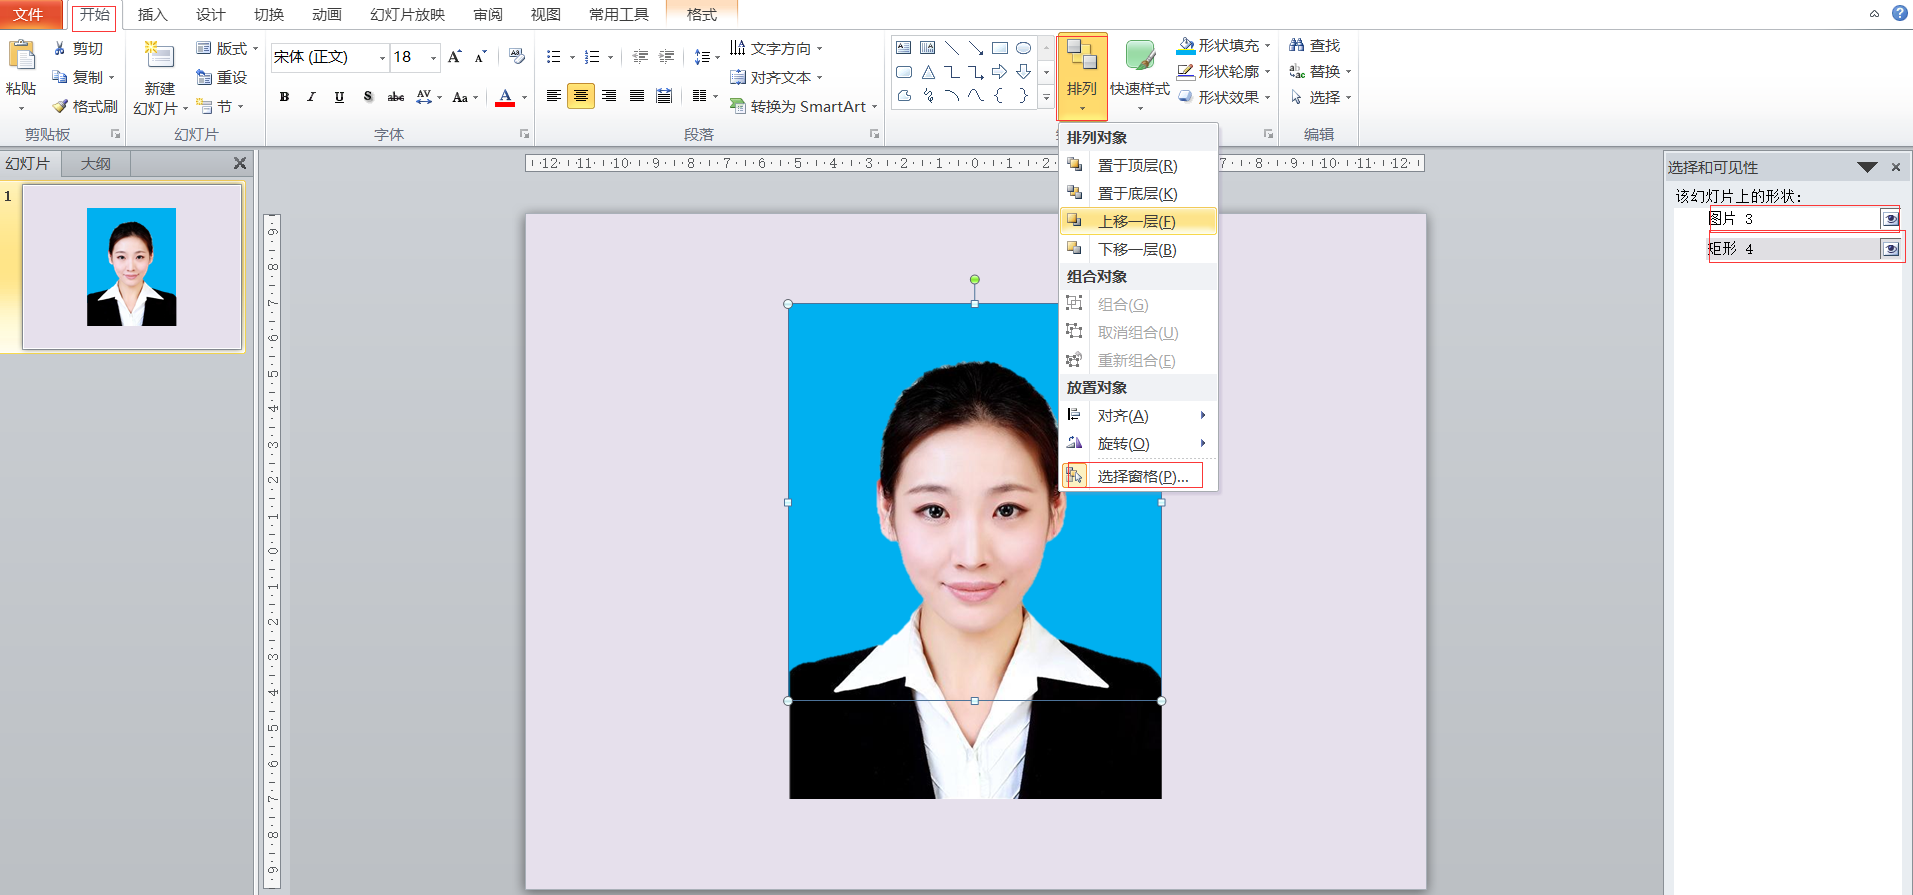Choose 上移一层 from the arrange menu
The height and width of the screenshot is (895, 1913).
[x=1137, y=221]
